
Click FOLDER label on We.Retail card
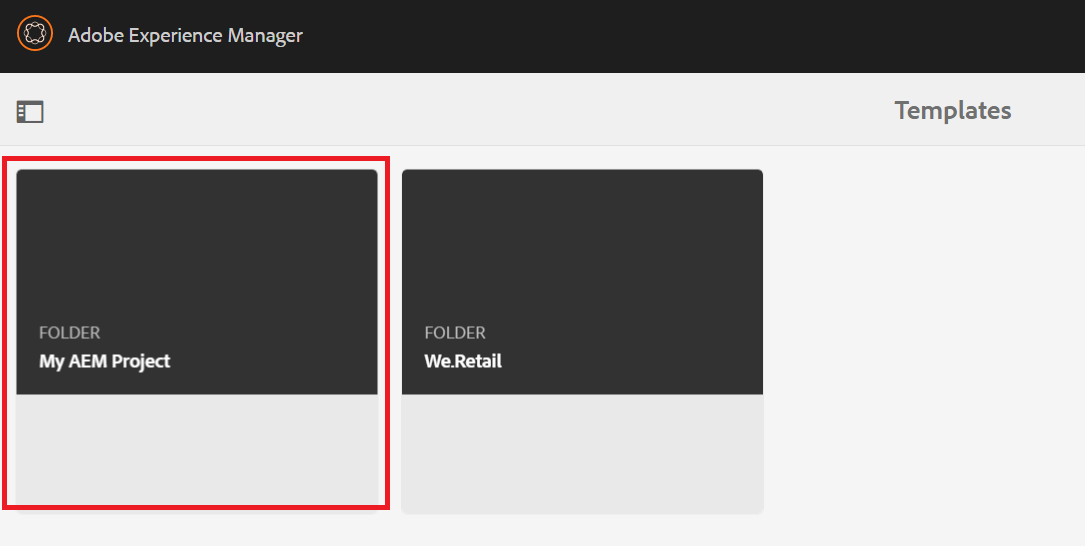tap(455, 333)
